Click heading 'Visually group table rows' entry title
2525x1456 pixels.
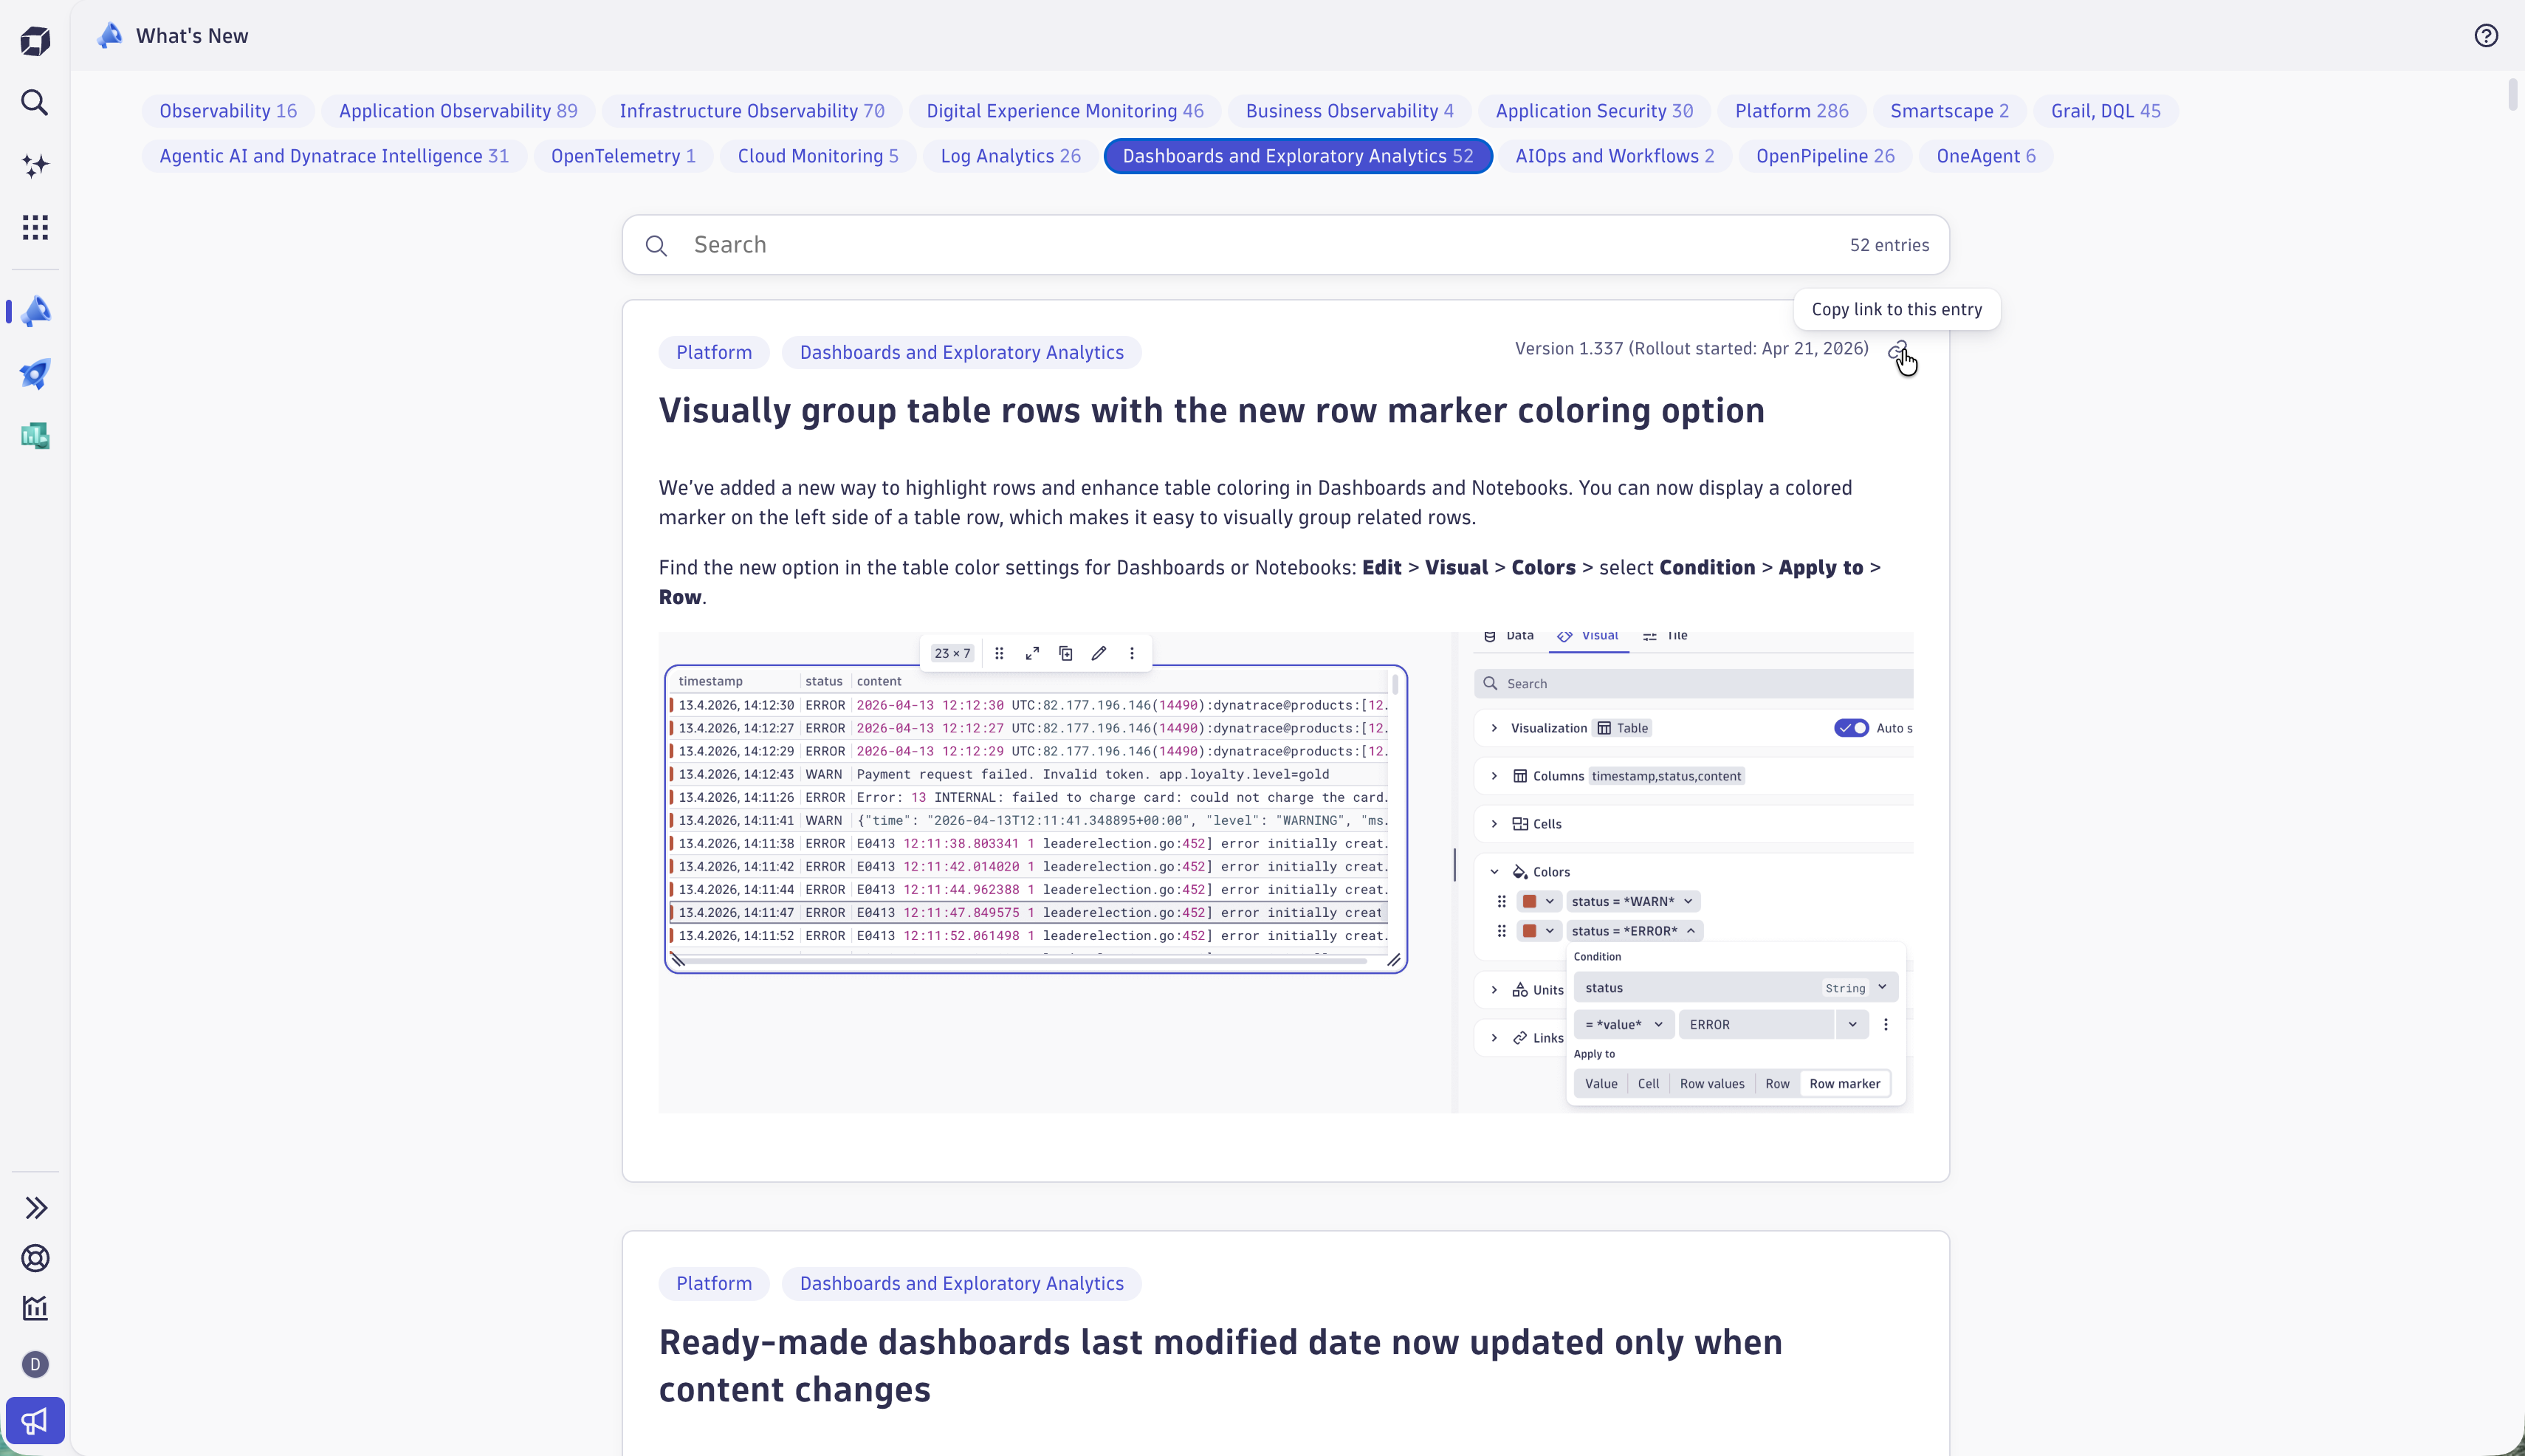pyautogui.click(x=1211, y=410)
